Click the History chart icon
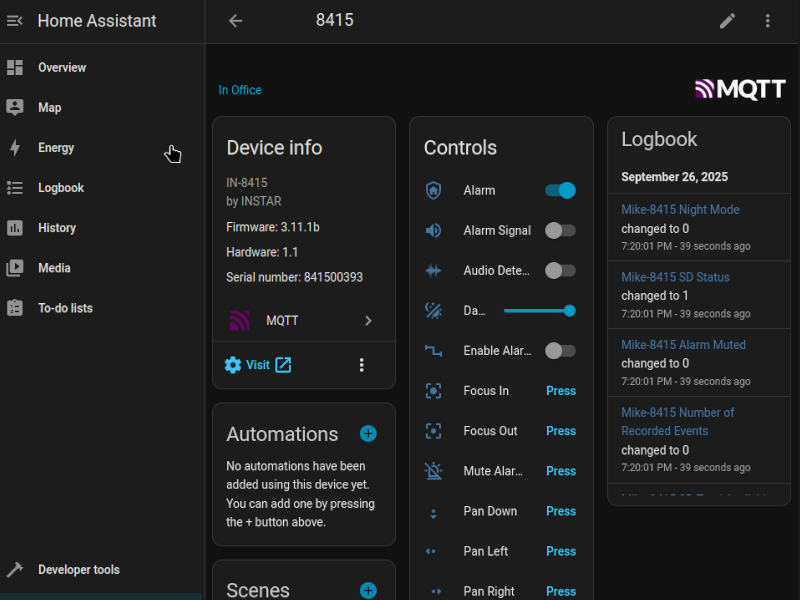The height and width of the screenshot is (600, 800). [x=15, y=228]
